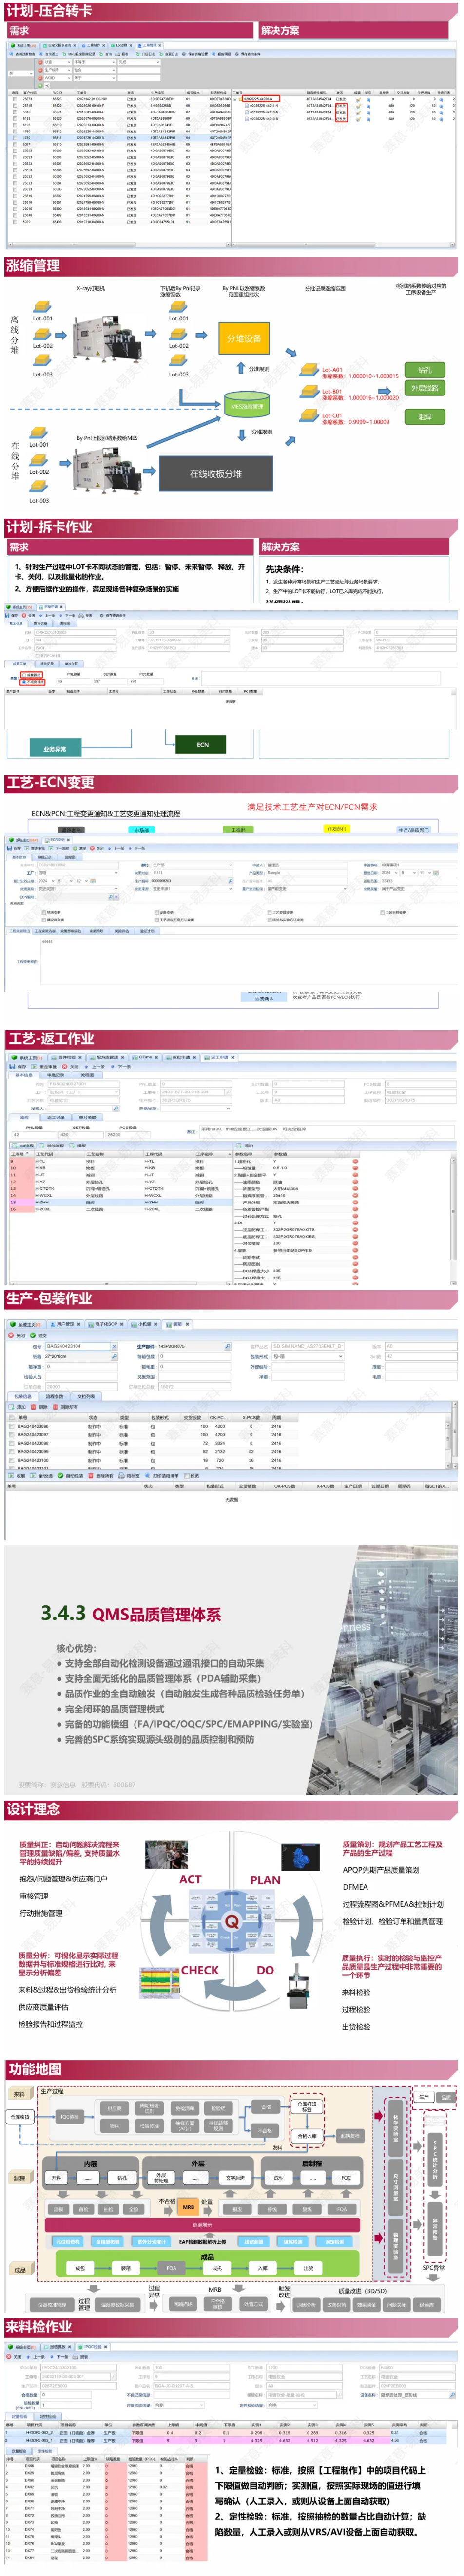464x2576 pixels.
Task: Click the red Q center of PDCA wheel
Action: (231, 1922)
